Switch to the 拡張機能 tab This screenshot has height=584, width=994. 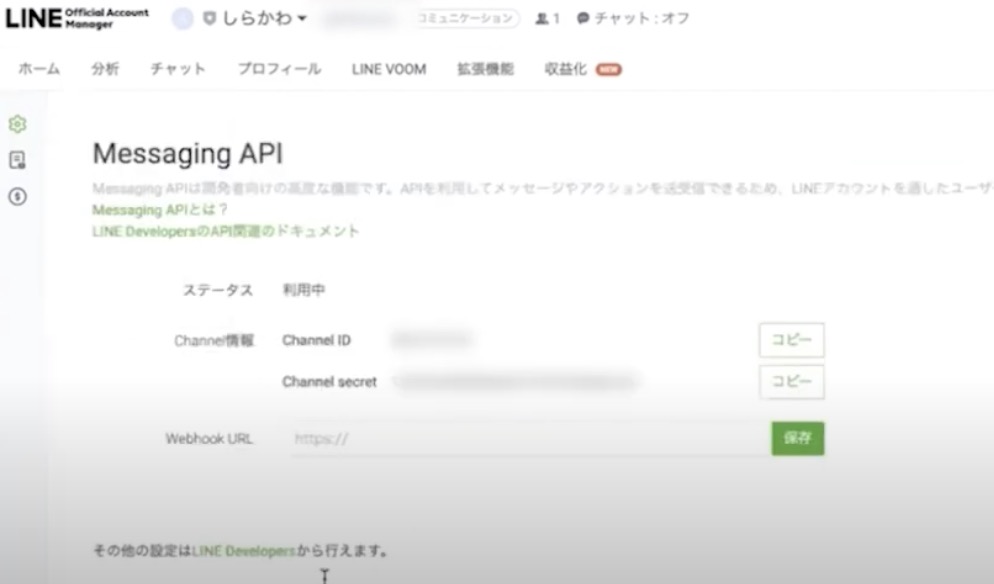[x=486, y=69]
